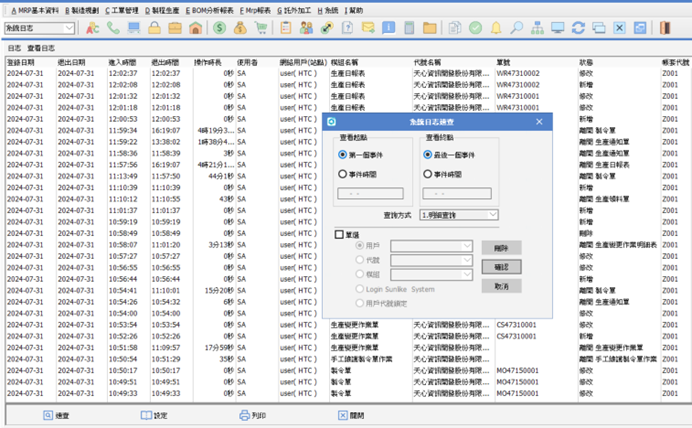
Task: Select the 用戶 radio option
Action: tap(360, 246)
